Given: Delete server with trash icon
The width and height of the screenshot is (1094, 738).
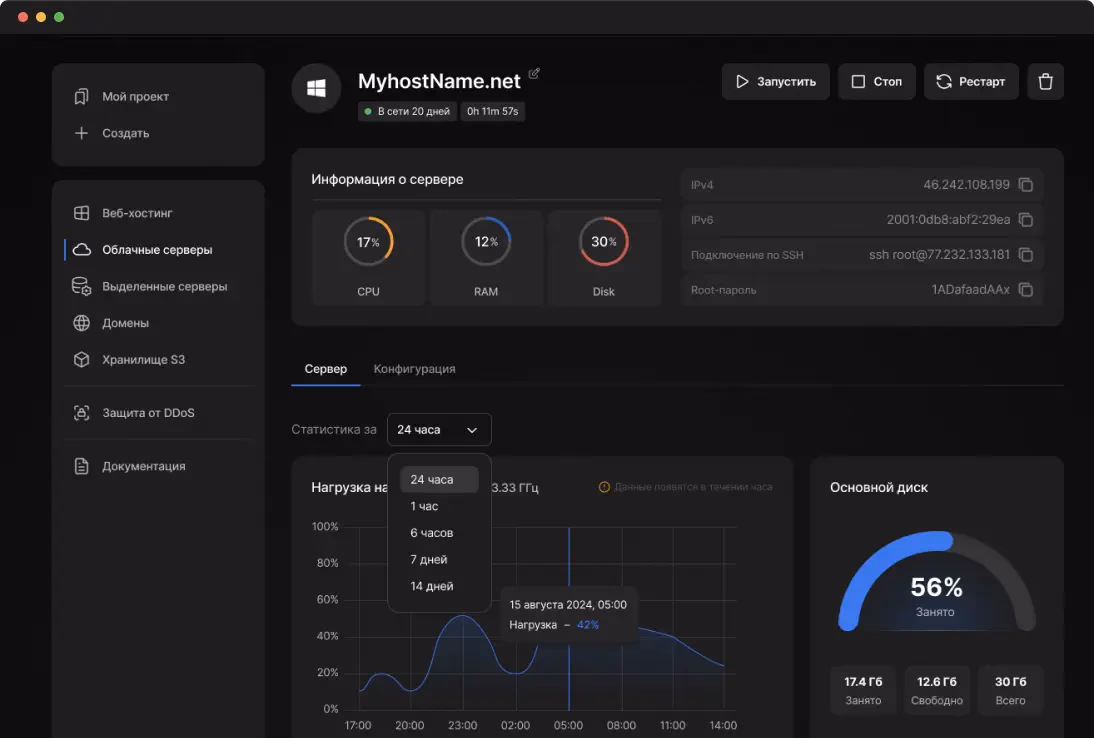Looking at the screenshot, I should (x=1045, y=82).
